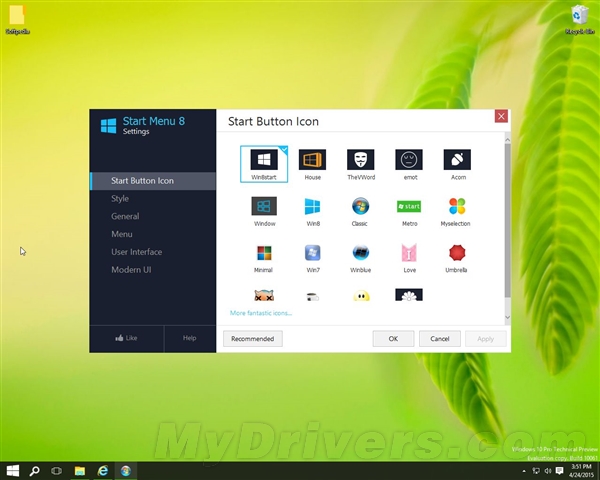This screenshot has height=480, width=600.
Task: Launch Internet Explorer from taskbar
Action: pyautogui.click(x=103, y=471)
